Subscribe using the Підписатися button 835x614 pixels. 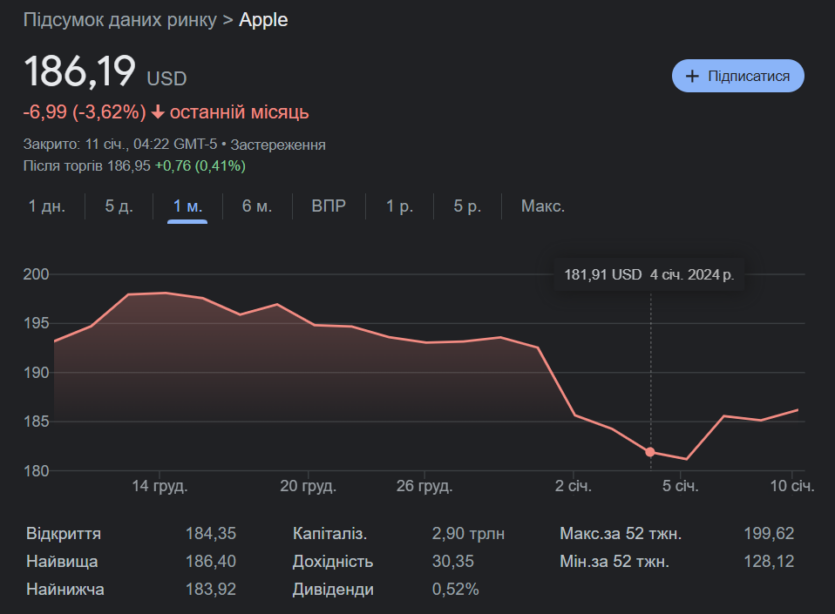(738, 76)
